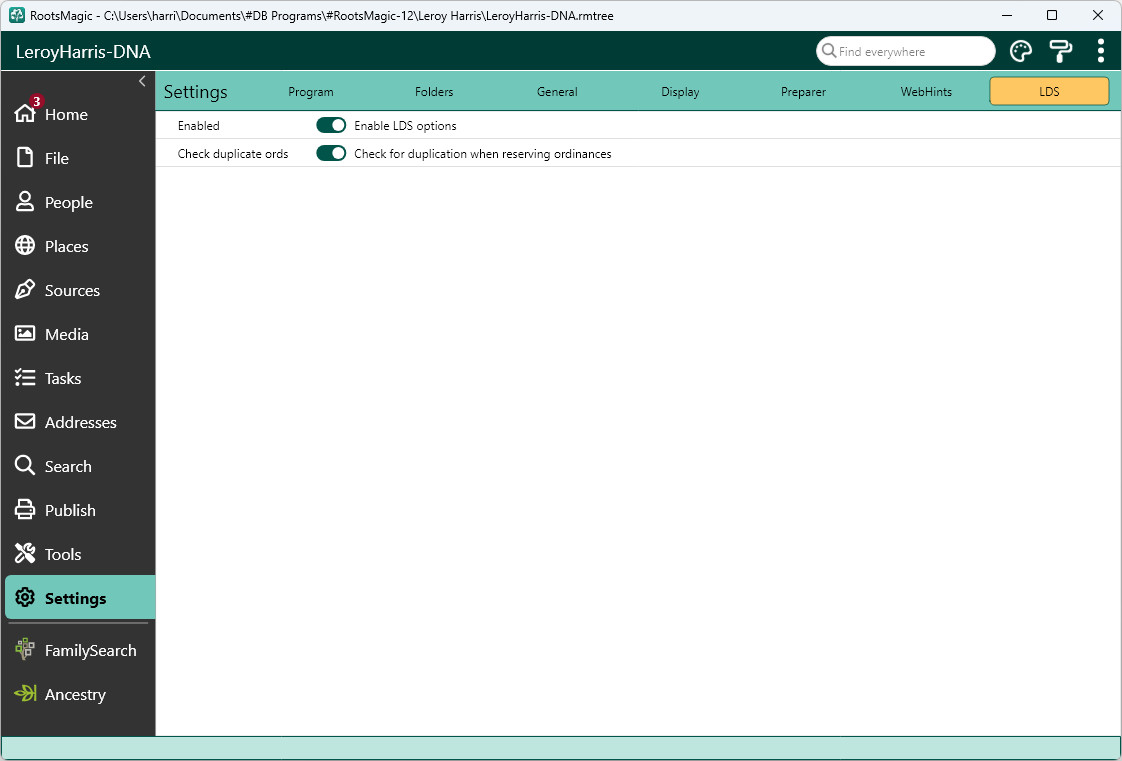The height and width of the screenshot is (761, 1122).
Task: Turn off Check for duplication toggle
Action: coord(331,153)
